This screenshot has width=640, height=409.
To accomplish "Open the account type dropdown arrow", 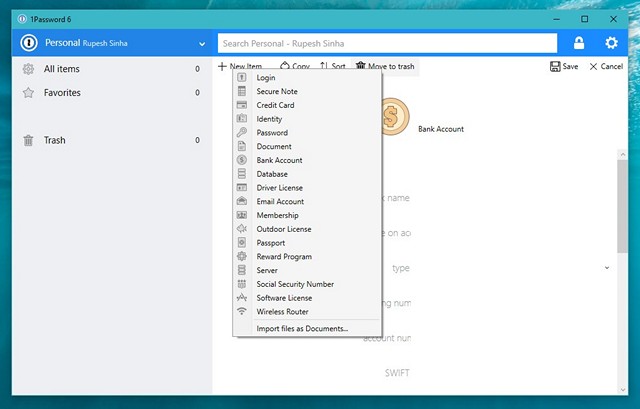I will click(607, 268).
